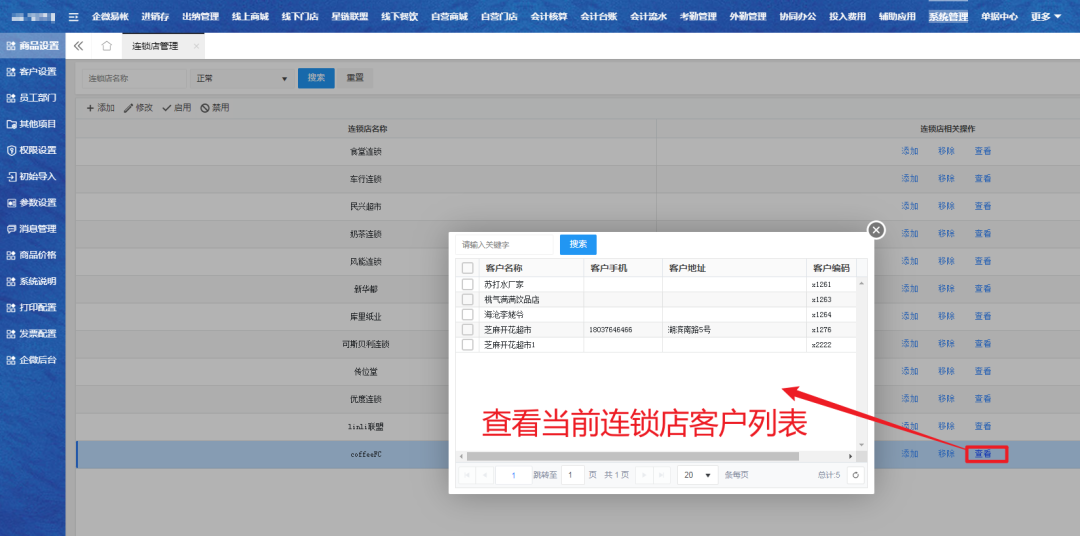Expand the 更多 menu in top bar
Viewport: 1080px width, 536px height.
coord(1046,17)
